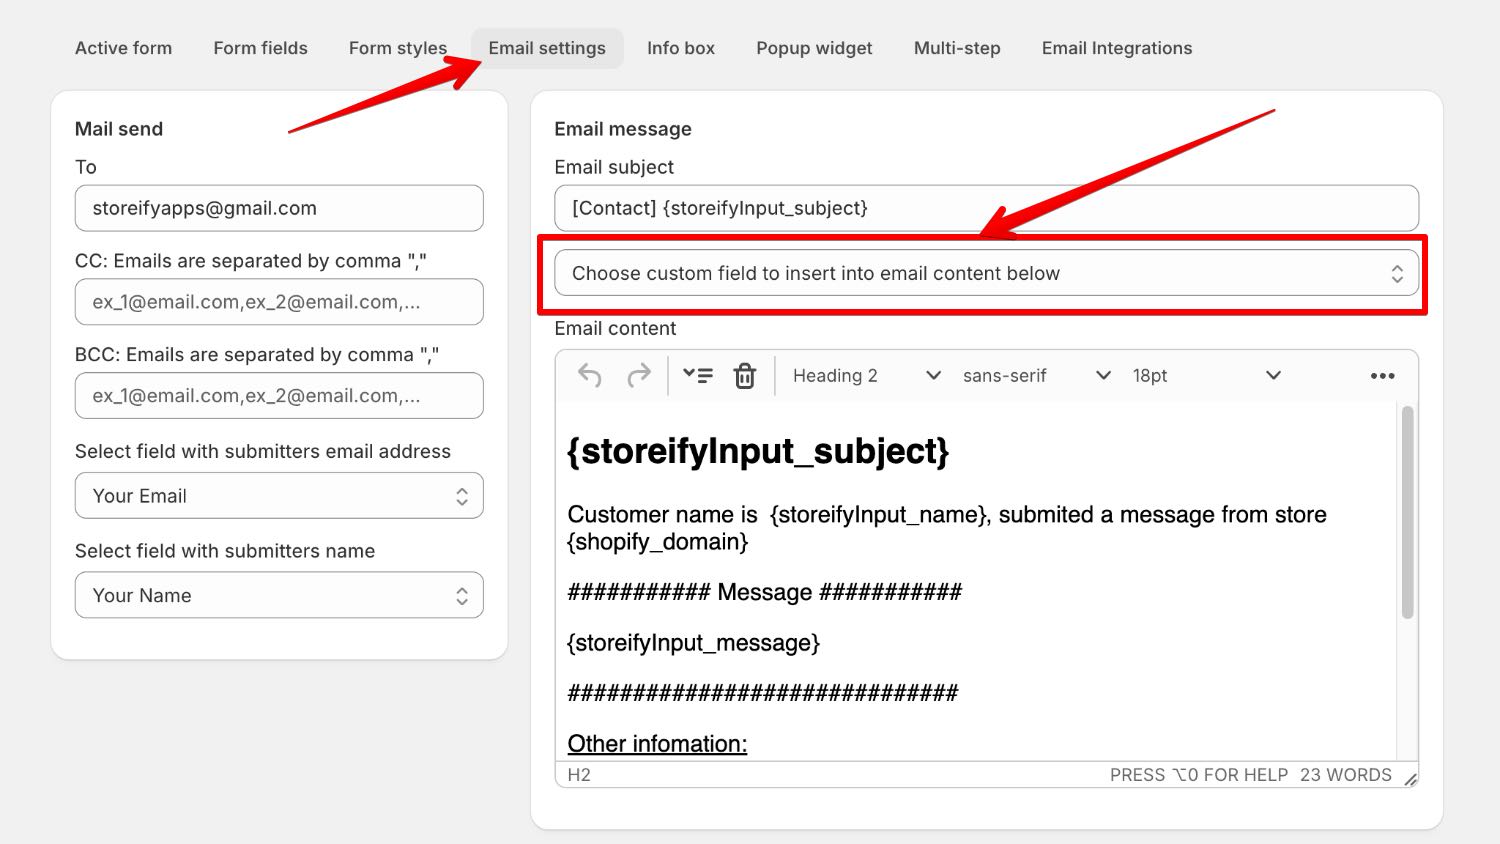This screenshot has width=1500, height=844.
Task: Grab the editor resize handle corner
Action: coord(1410,779)
